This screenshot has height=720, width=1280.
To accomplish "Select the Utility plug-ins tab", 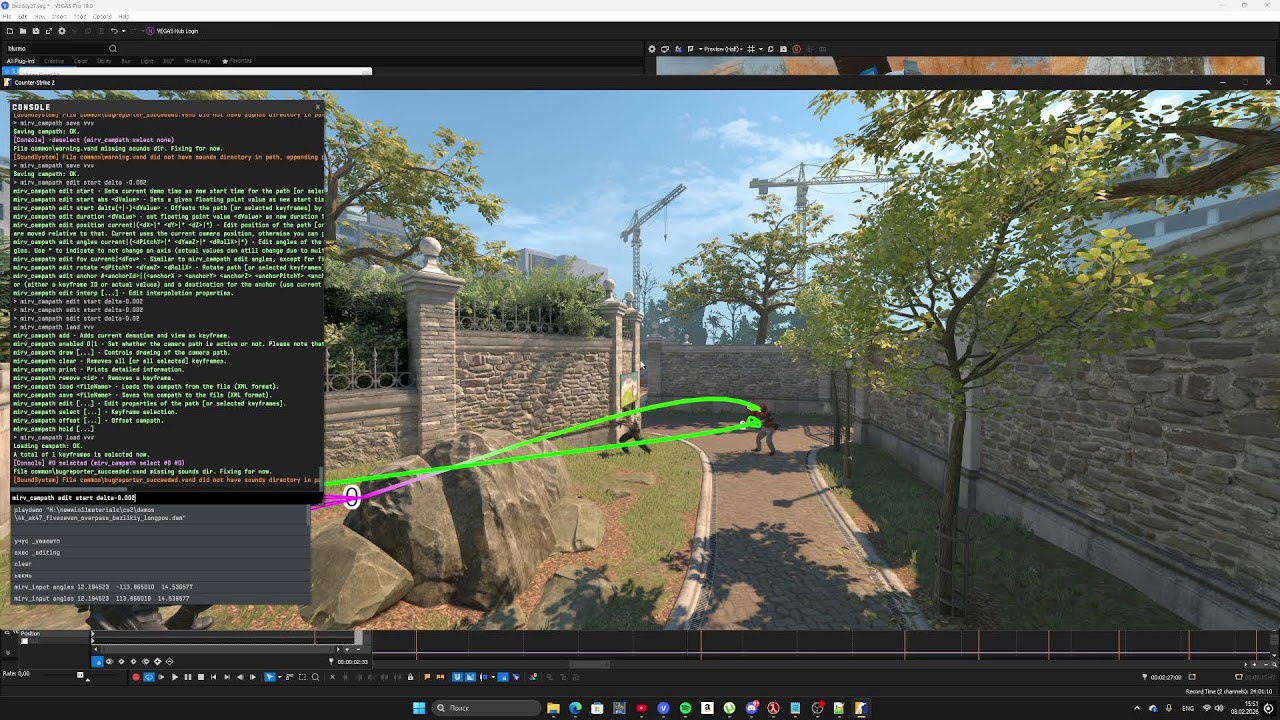I will coord(104,61).
